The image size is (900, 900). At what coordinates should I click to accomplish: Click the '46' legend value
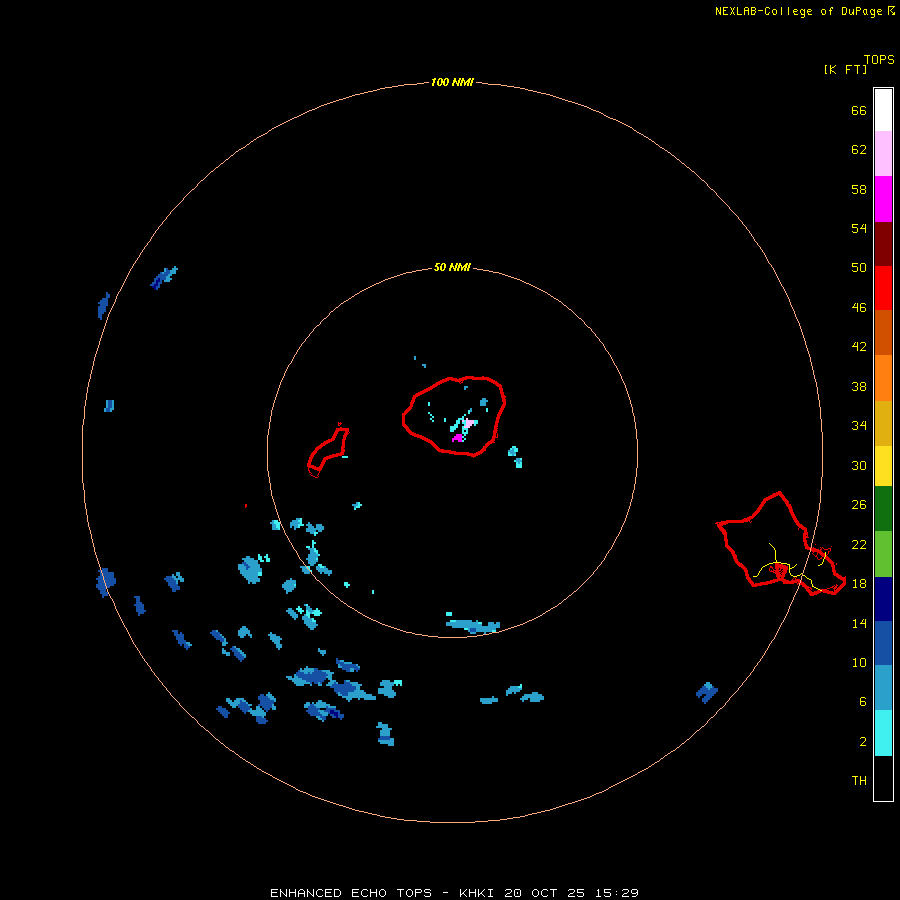(859, 307)
